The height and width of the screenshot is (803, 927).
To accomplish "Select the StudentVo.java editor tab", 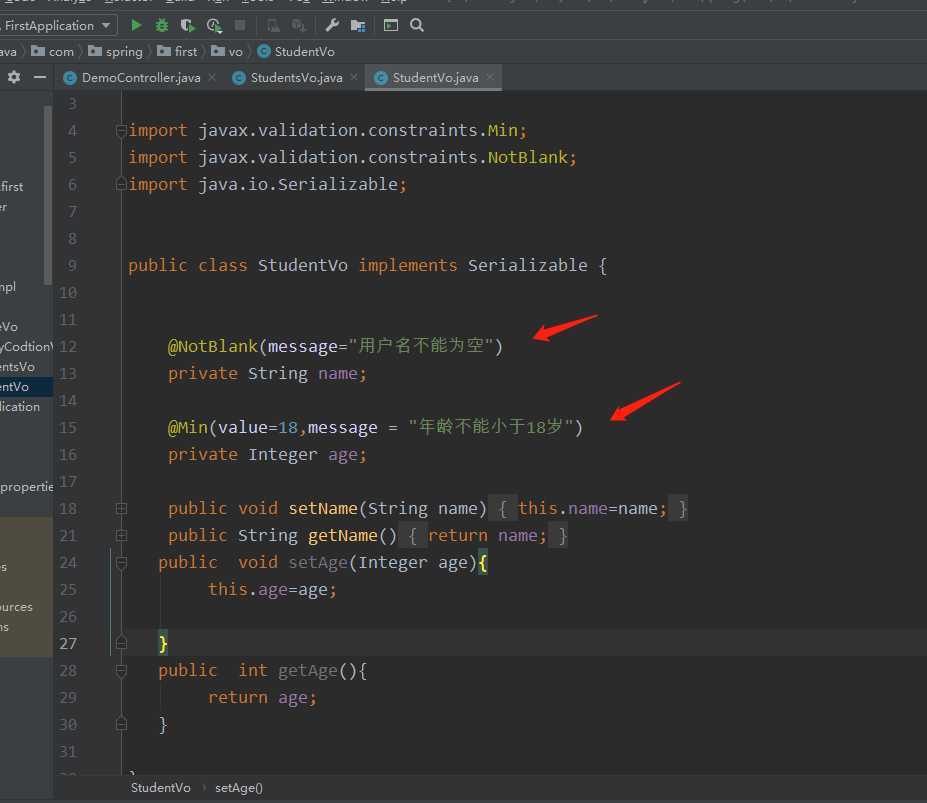I will click(x=435, y=77).
